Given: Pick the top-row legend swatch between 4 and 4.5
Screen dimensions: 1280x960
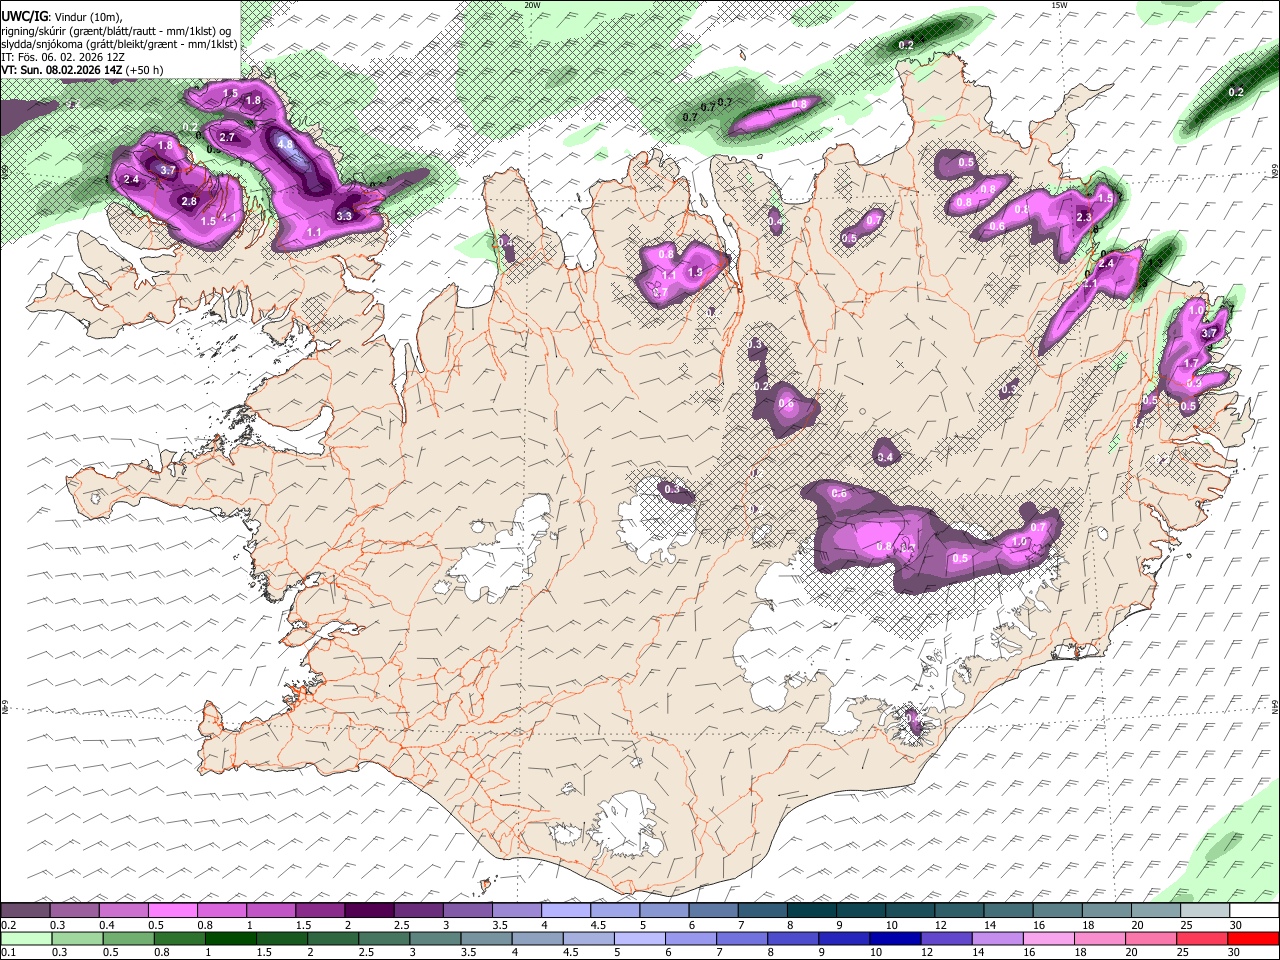Looking at the screenshot, I should (x=565, y=910).
